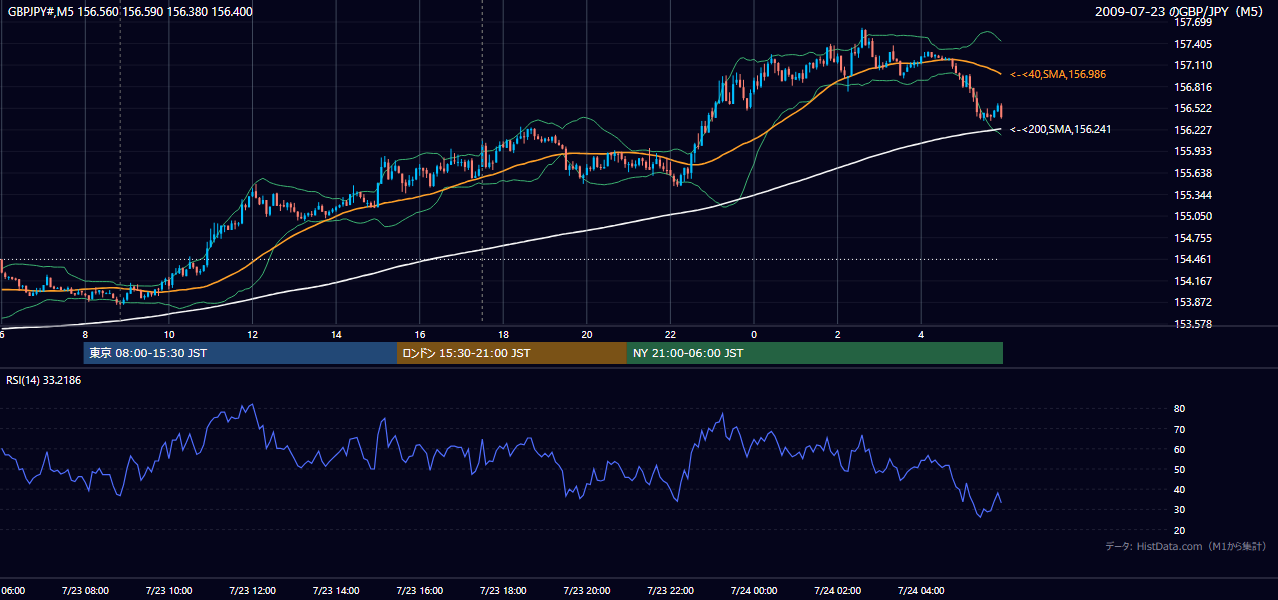The width and height of the screenshot is (1278, 600).
Task: Click price axis value 154.461
Action: click(1193, 259)
